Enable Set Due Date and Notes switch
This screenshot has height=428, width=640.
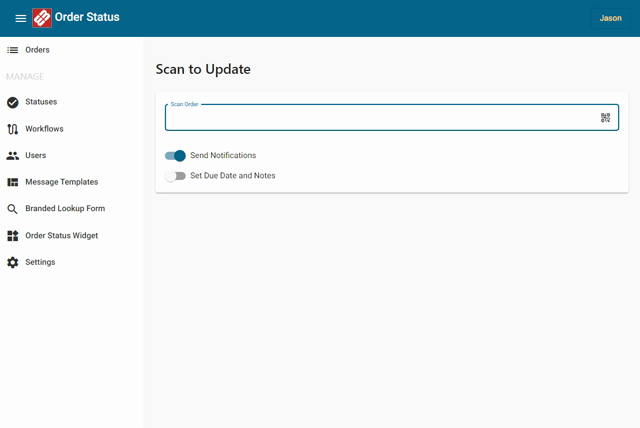point(175,176)
